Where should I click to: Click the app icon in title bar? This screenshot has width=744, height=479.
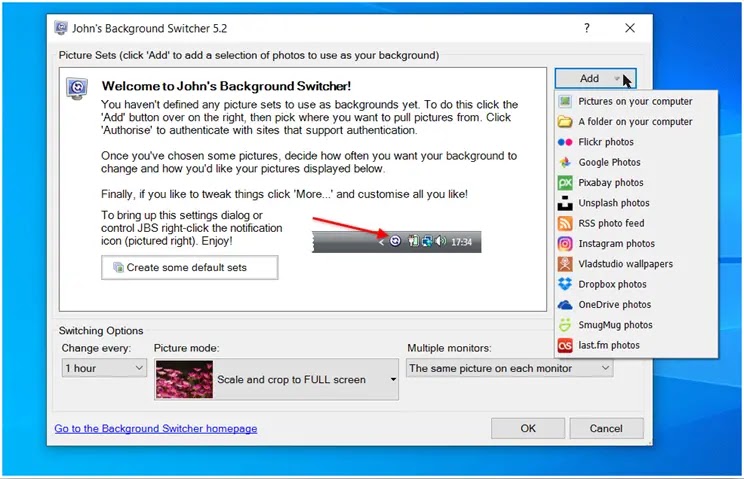(x=61, y=28)
